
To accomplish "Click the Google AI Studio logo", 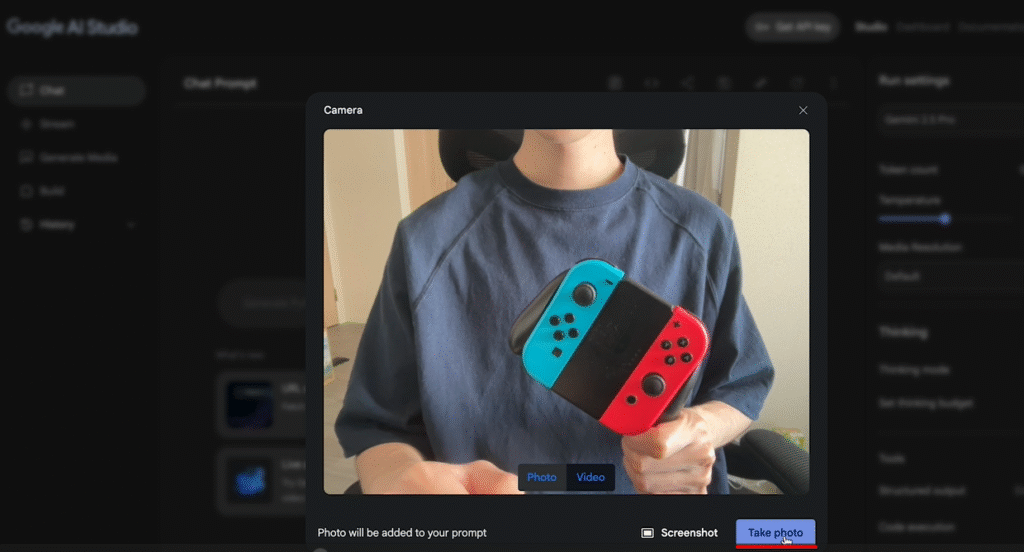I will coord(72,27).
